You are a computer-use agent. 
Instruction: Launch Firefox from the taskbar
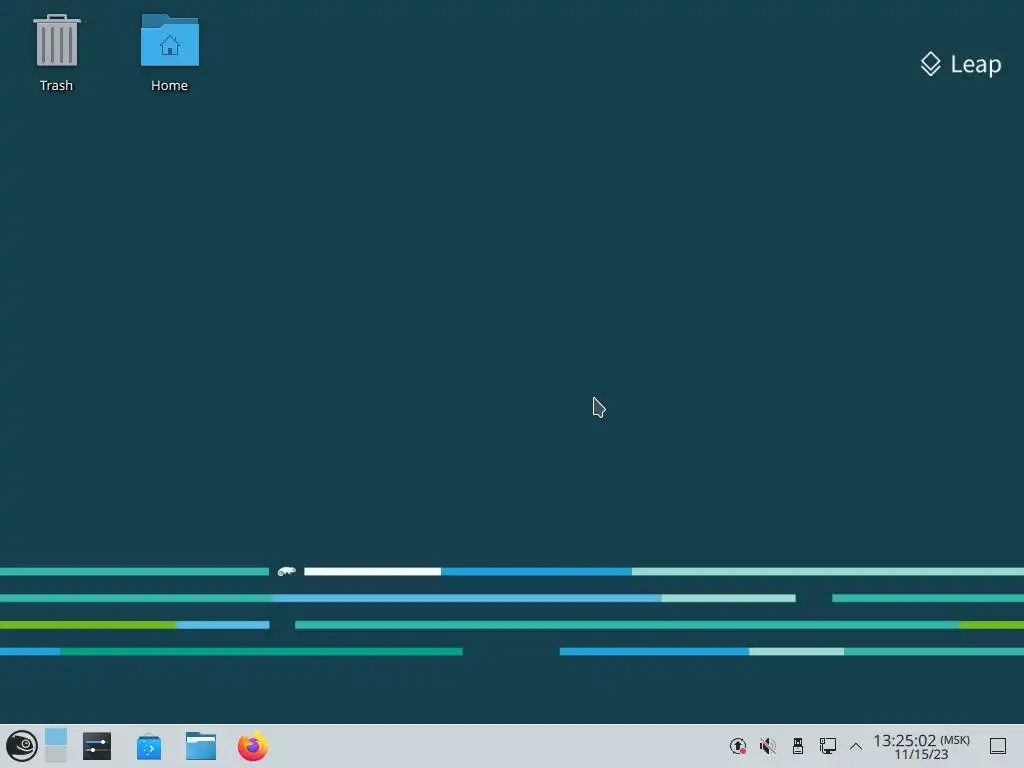coord(253,746)
